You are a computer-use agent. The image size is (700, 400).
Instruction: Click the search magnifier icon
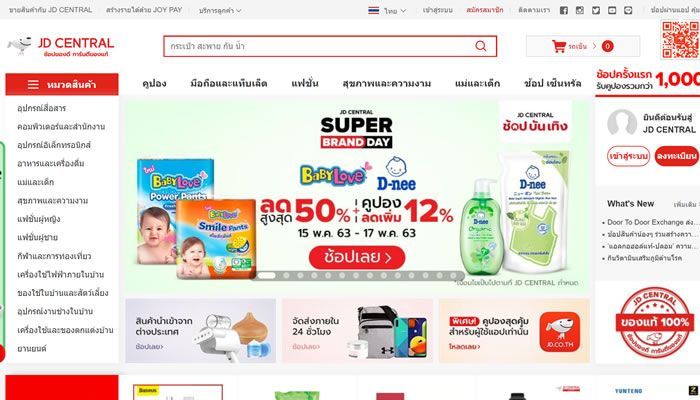pyautogui.click(x=481, y=46)
